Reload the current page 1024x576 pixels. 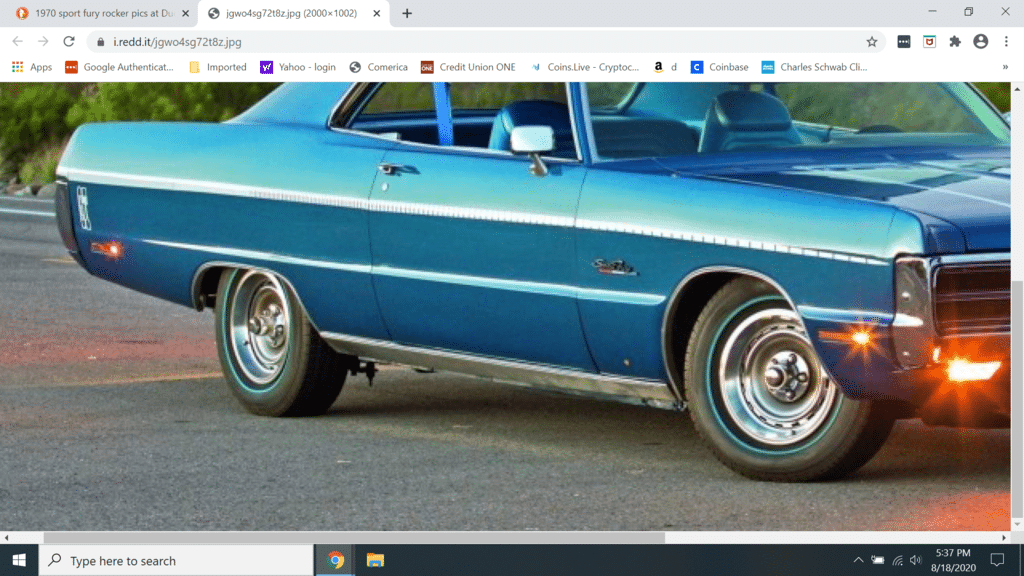click(69, 42)
